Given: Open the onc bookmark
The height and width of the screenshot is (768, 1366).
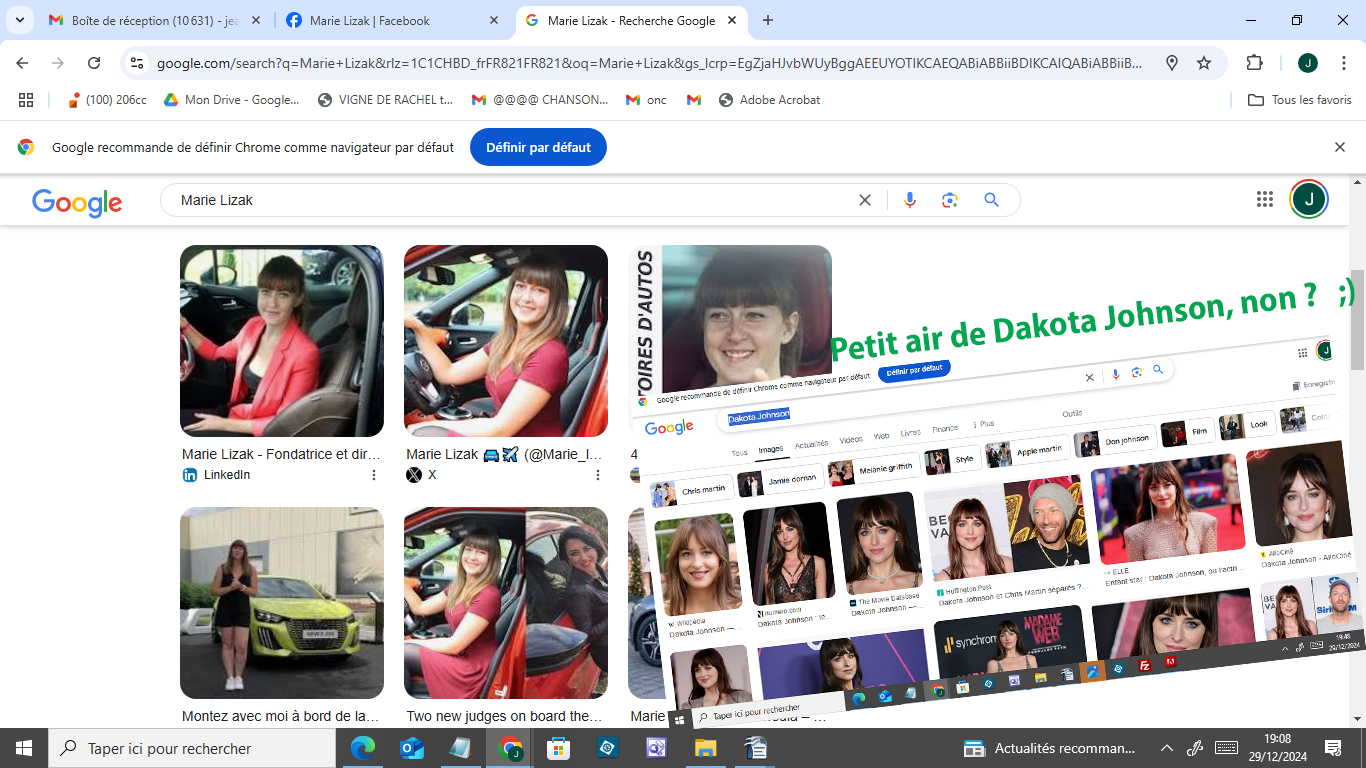Looking at the screenshot, I should (x=646, y=100).
